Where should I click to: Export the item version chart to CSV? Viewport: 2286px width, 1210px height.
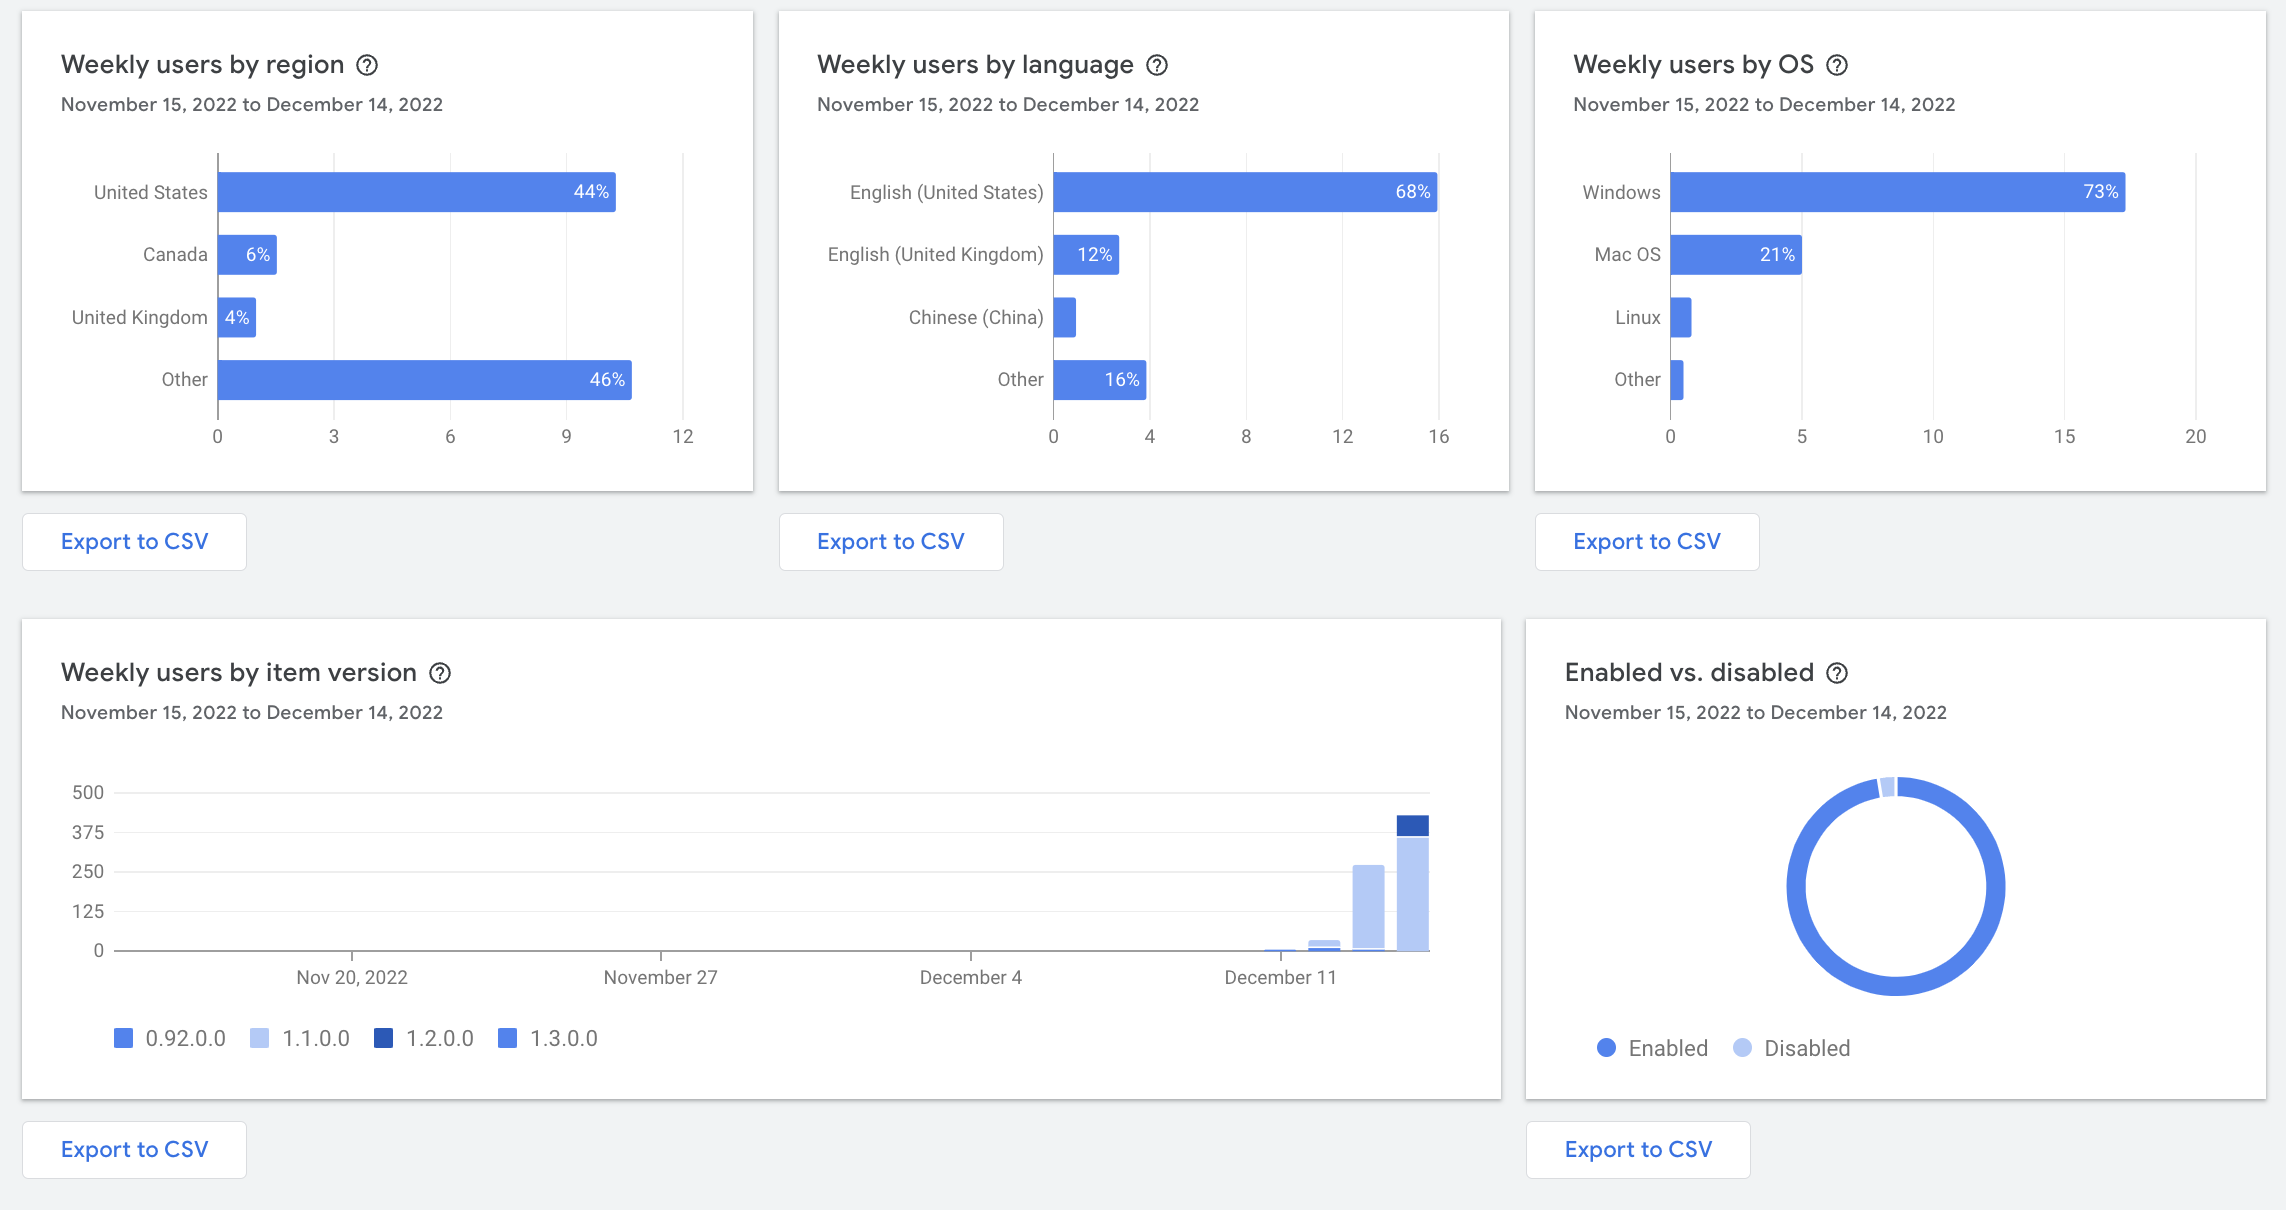(x=134, y=1149)
